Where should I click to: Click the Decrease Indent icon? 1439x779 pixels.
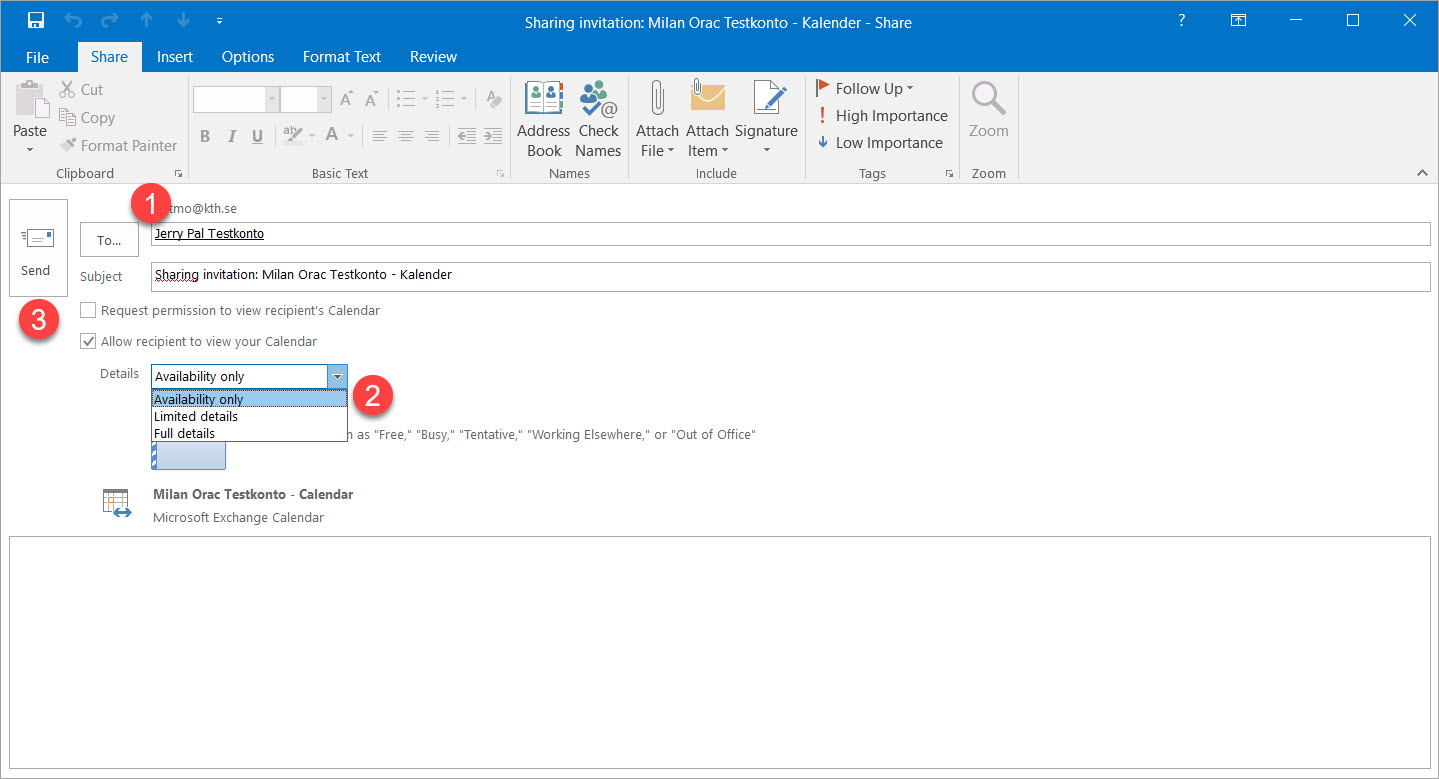point(466,136)
